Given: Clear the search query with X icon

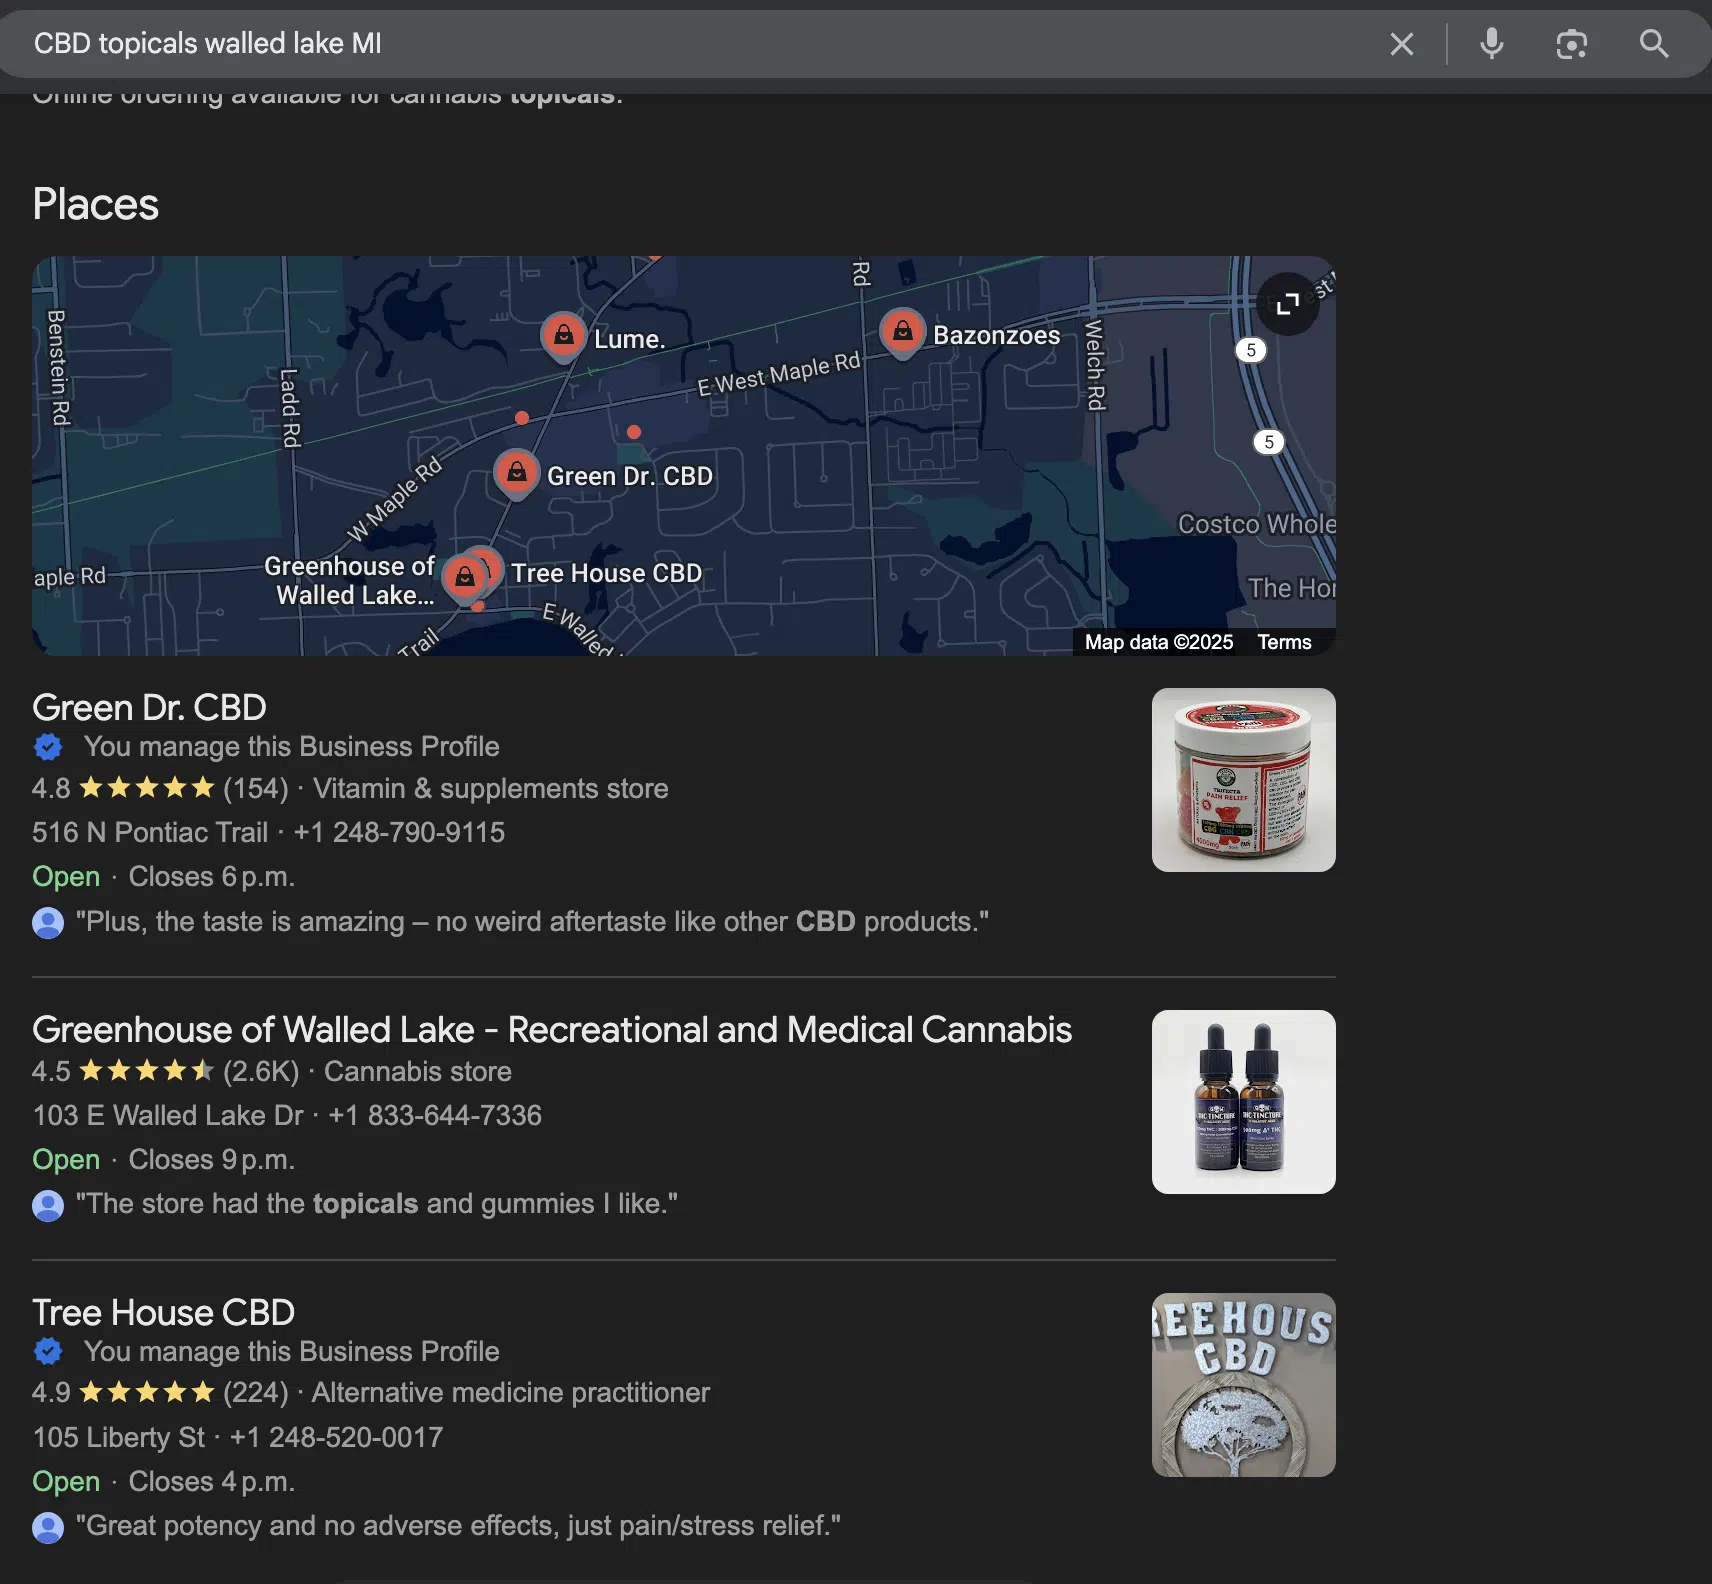Looking at the screenshot, I should point(1402,44).
